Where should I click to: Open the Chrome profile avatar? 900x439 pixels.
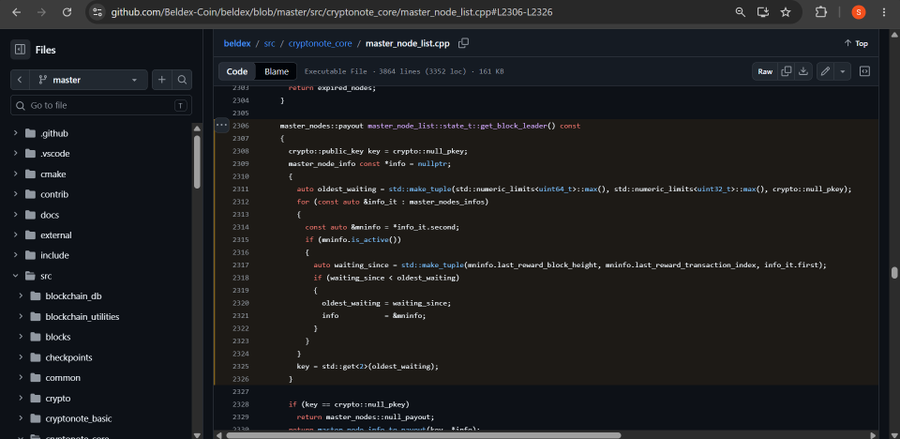point(859,12)
